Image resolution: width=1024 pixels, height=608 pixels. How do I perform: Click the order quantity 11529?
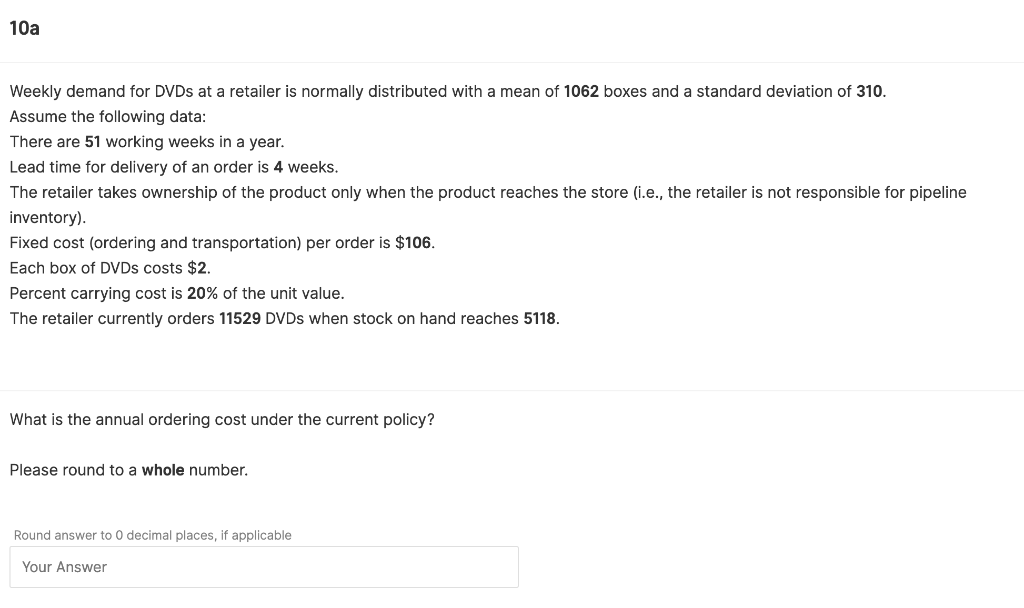click(x=240, y=318)
